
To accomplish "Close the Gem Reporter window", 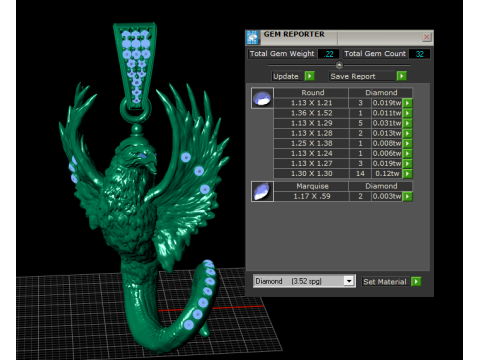I will pos(426,37).
